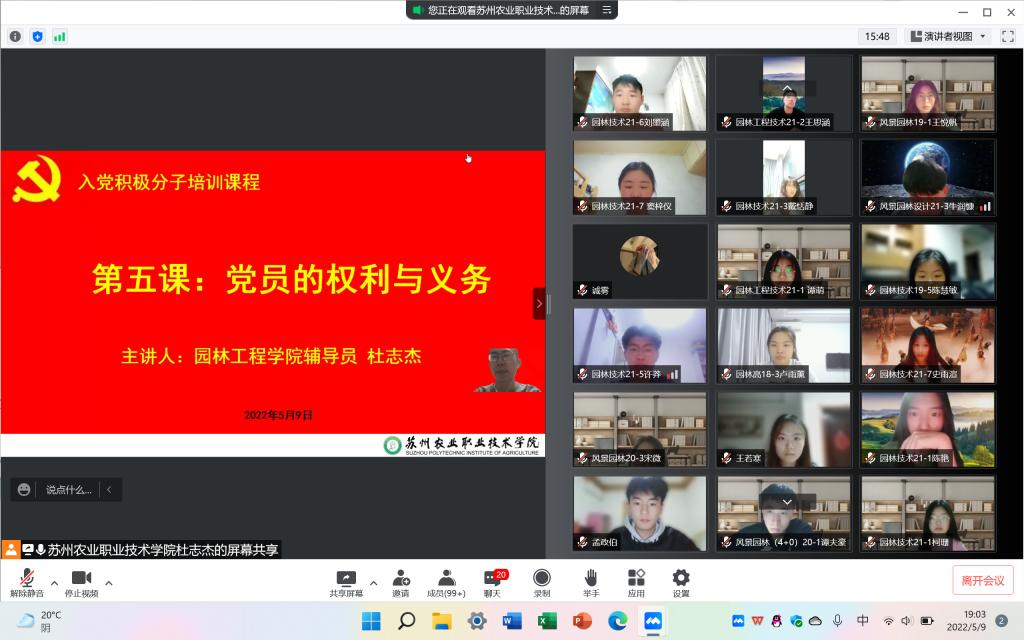Collapse the participant gallery side arrow
Screen dimensions: 1024x640
click(x=539, y=304)
